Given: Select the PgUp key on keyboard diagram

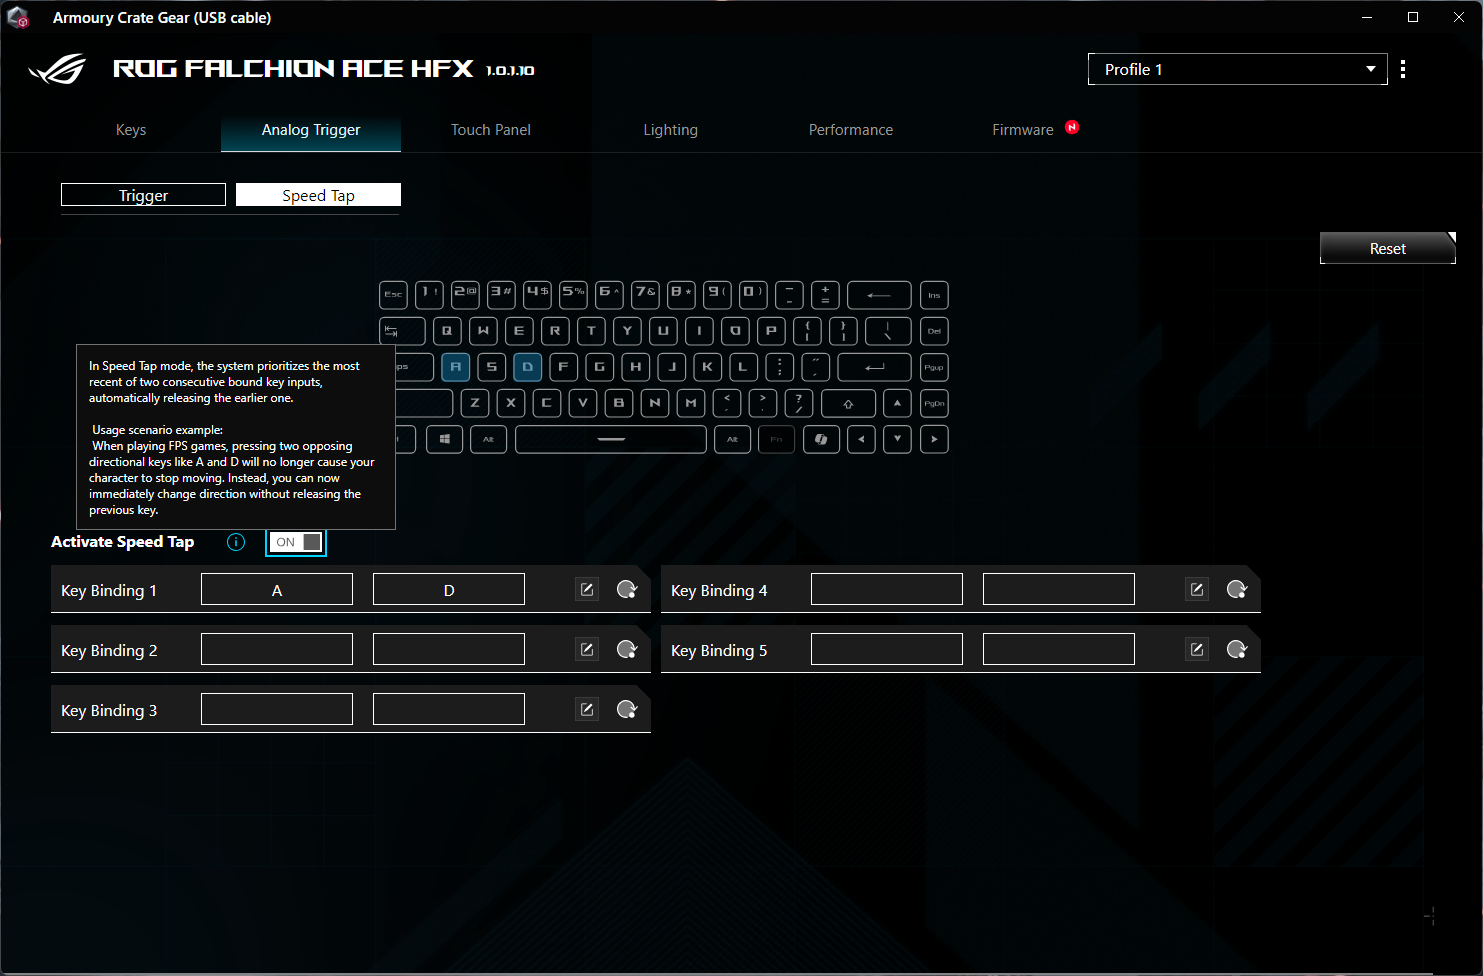Looking at the screenshot, I should 934,367.
